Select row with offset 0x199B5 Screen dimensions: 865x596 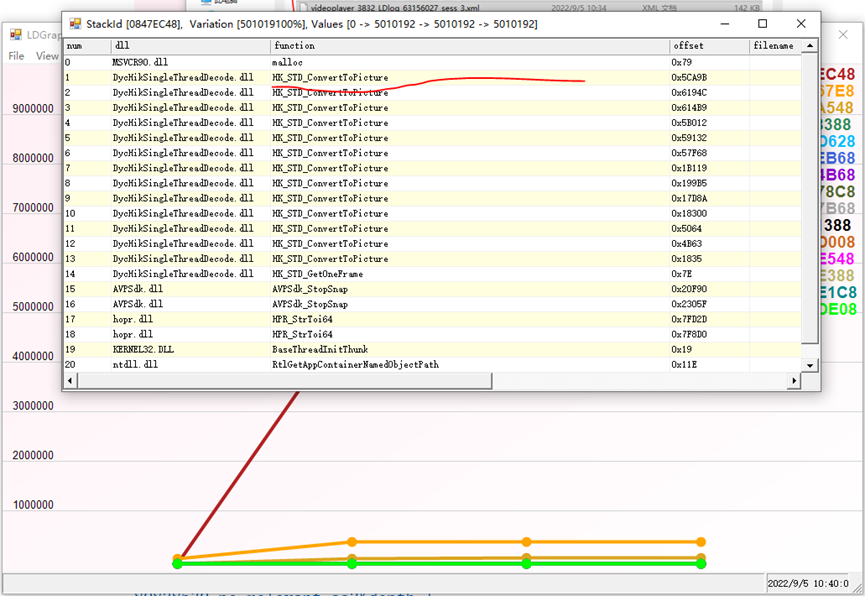[x=432, y=183]
